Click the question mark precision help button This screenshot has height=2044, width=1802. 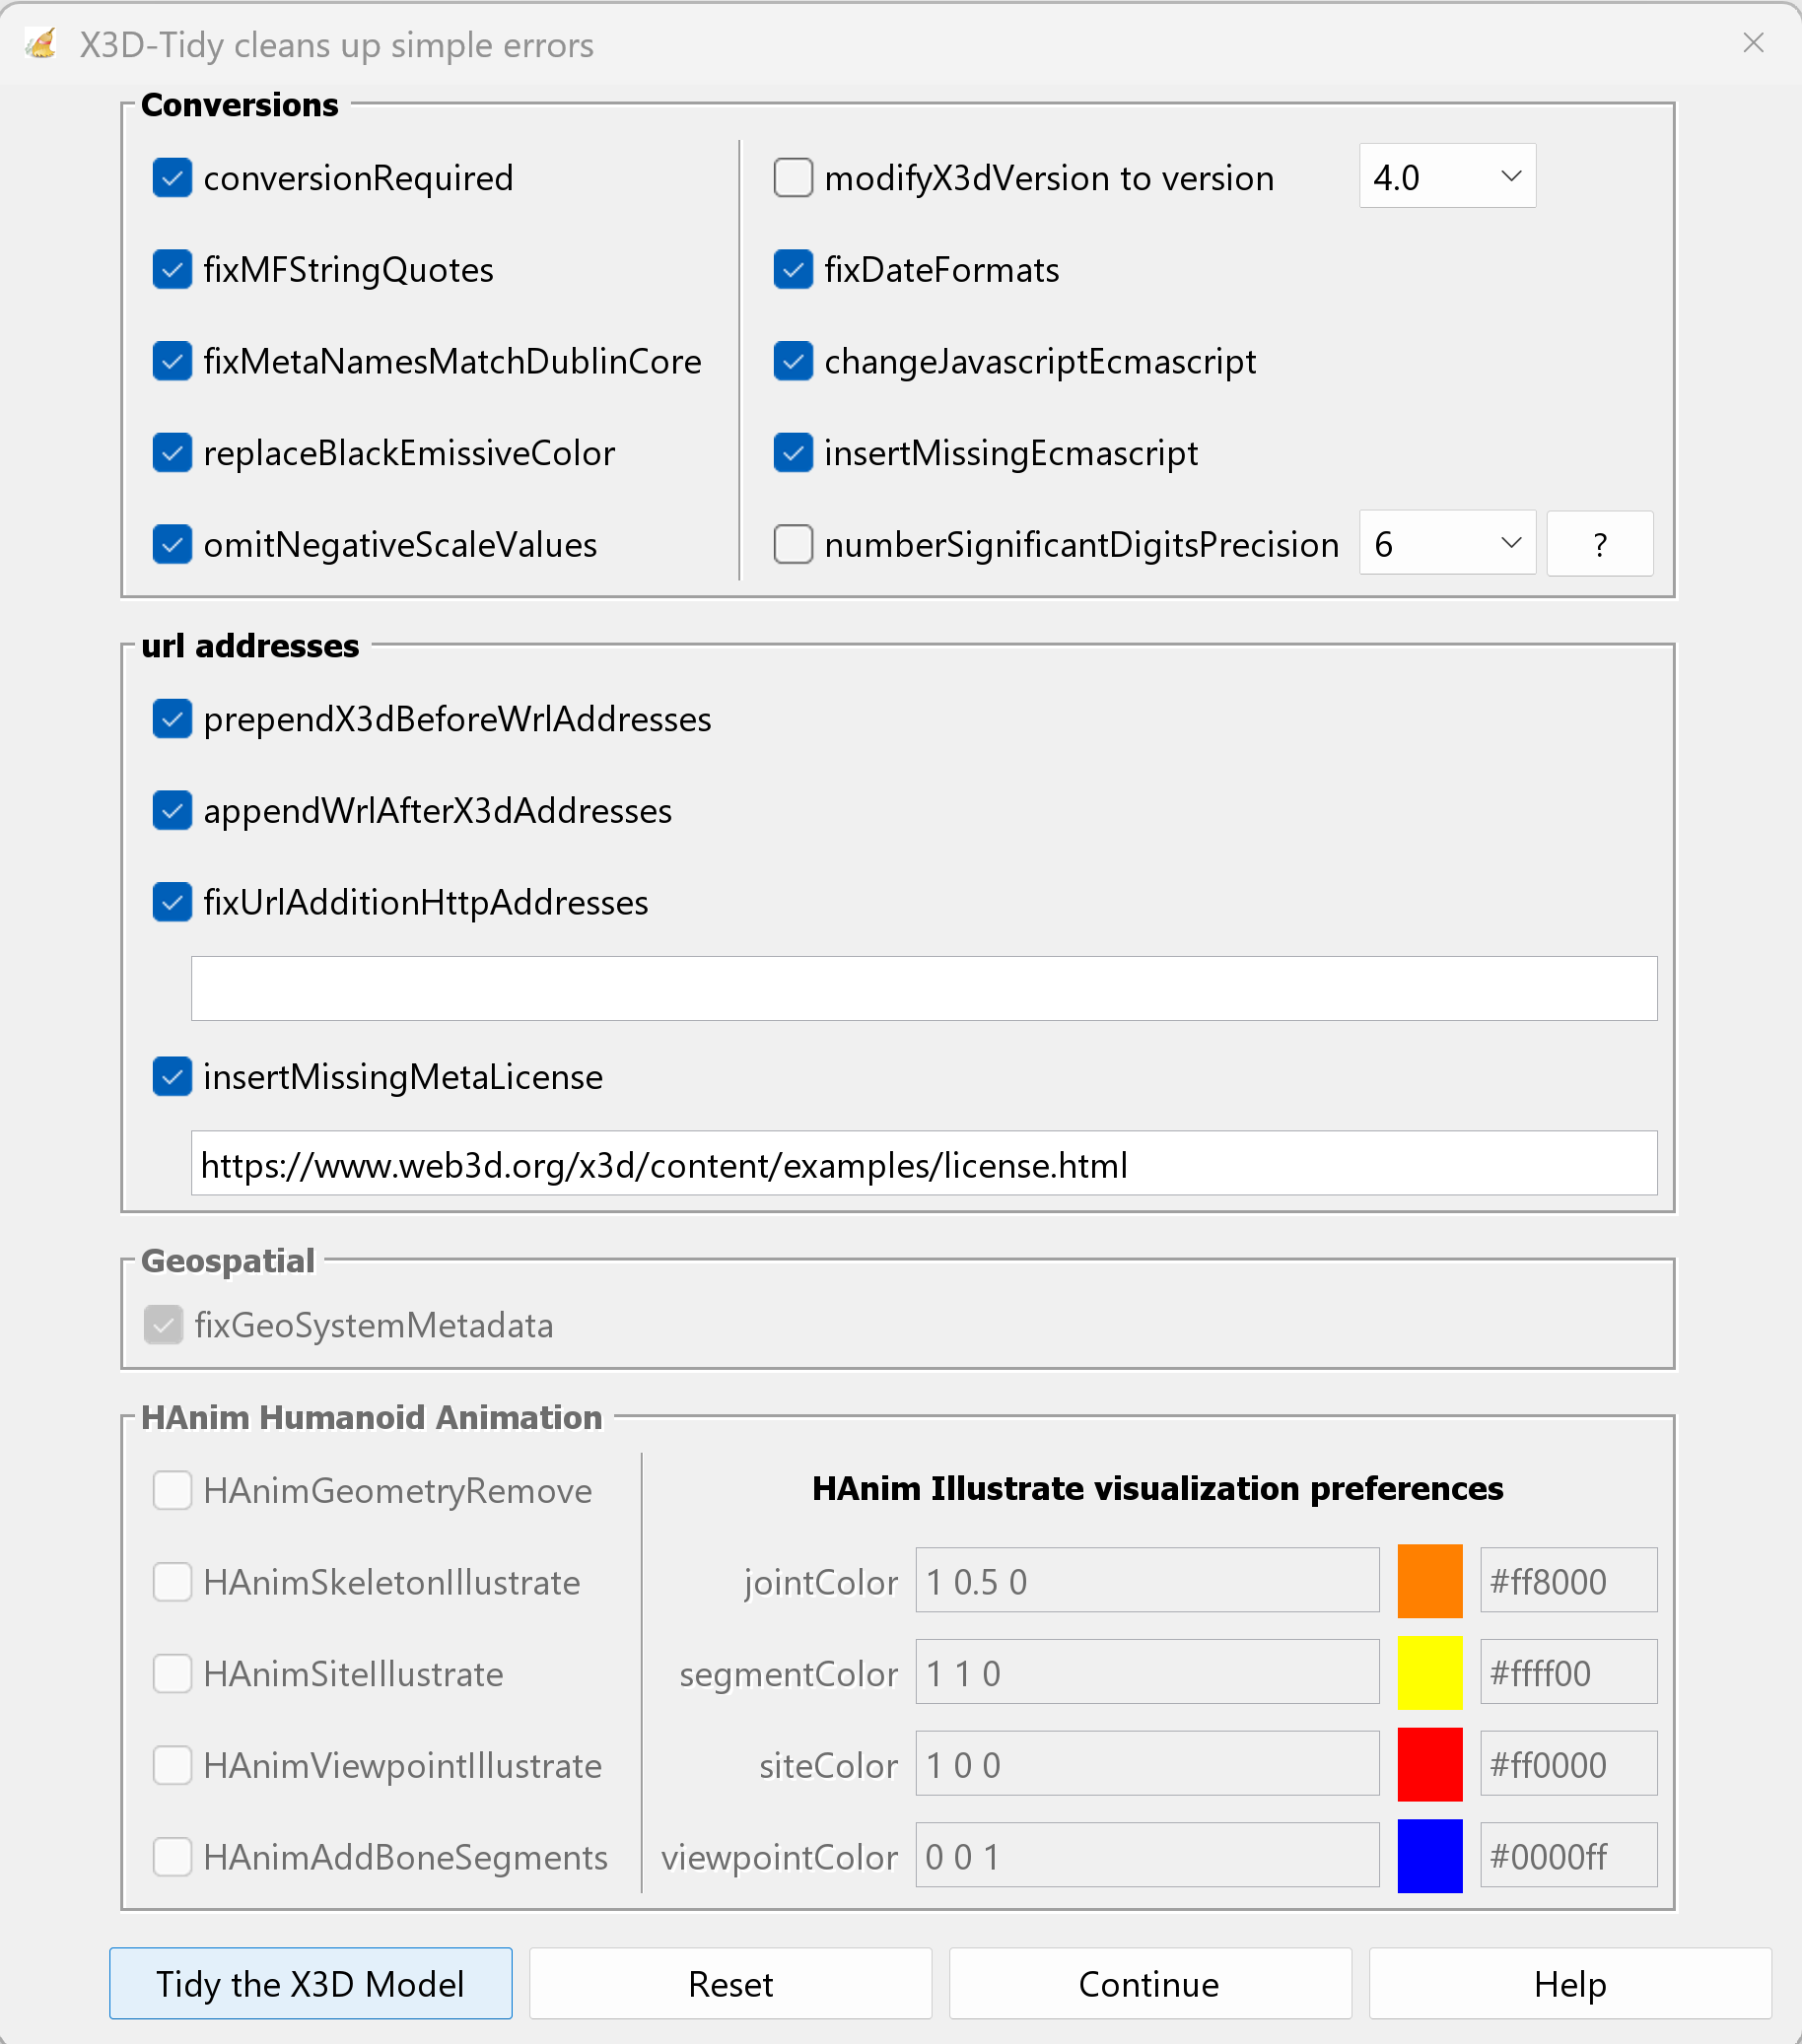[1599, 544]
